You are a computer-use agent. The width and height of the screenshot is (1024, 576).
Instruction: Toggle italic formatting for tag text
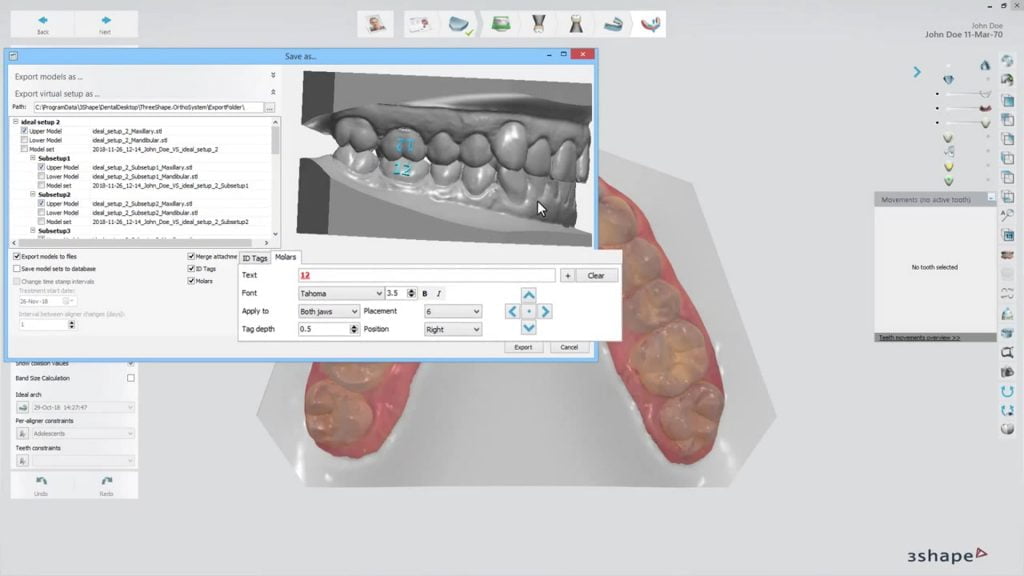pos(439,293)
